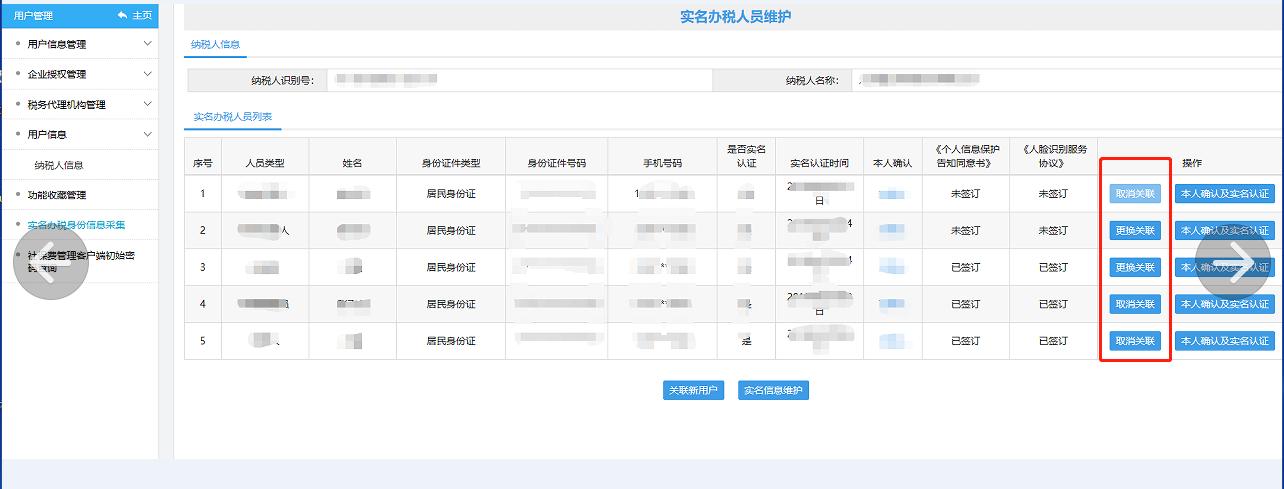The width and height of the screenshot is (1284, 489).
Task: Expand the 税务代理机构管理 chevron
Action: coord(148,104)
